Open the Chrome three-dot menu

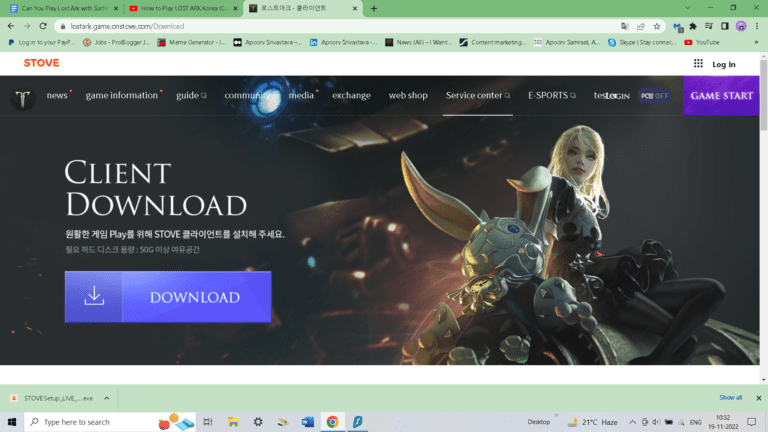pos(757,26)
